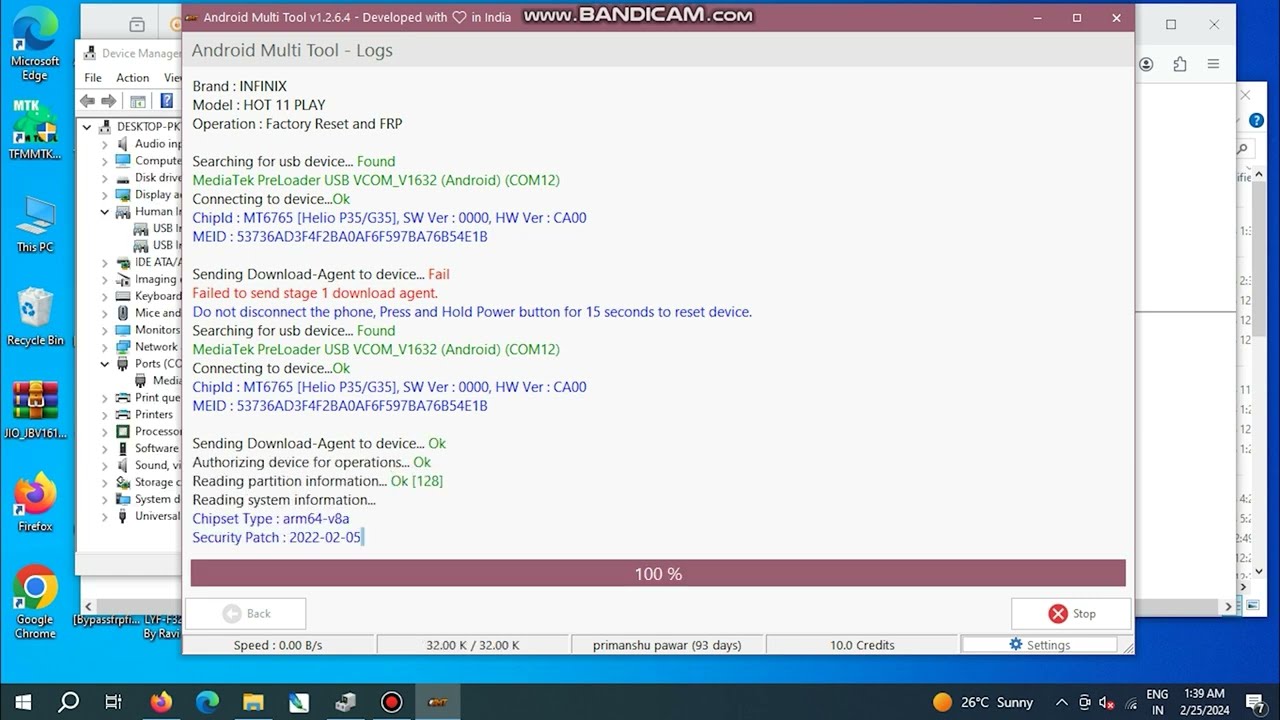The width and height of the screenshot is (1280, 720).
Task: Switch to Device Manager taskbar icon
Action: point(345,702)
